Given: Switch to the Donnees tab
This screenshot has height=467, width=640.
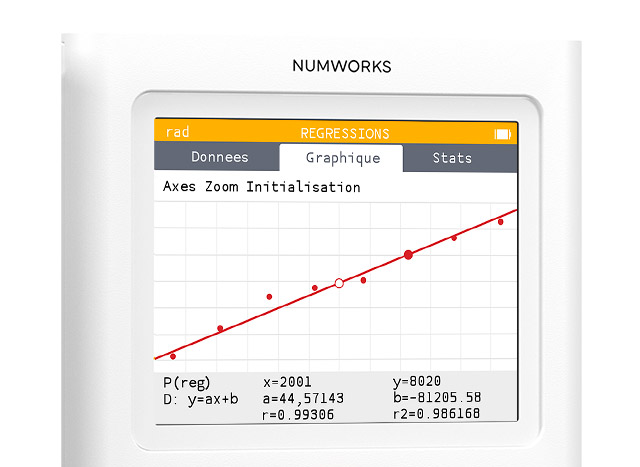Looking at the screenshot, I should coord(217,157).
